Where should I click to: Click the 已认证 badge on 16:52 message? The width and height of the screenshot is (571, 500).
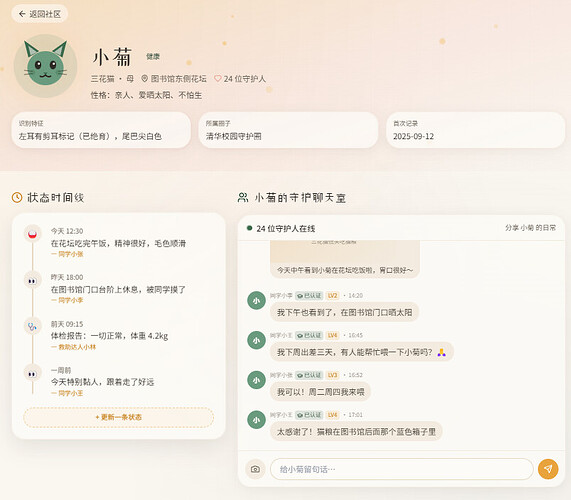coord(309,375)
